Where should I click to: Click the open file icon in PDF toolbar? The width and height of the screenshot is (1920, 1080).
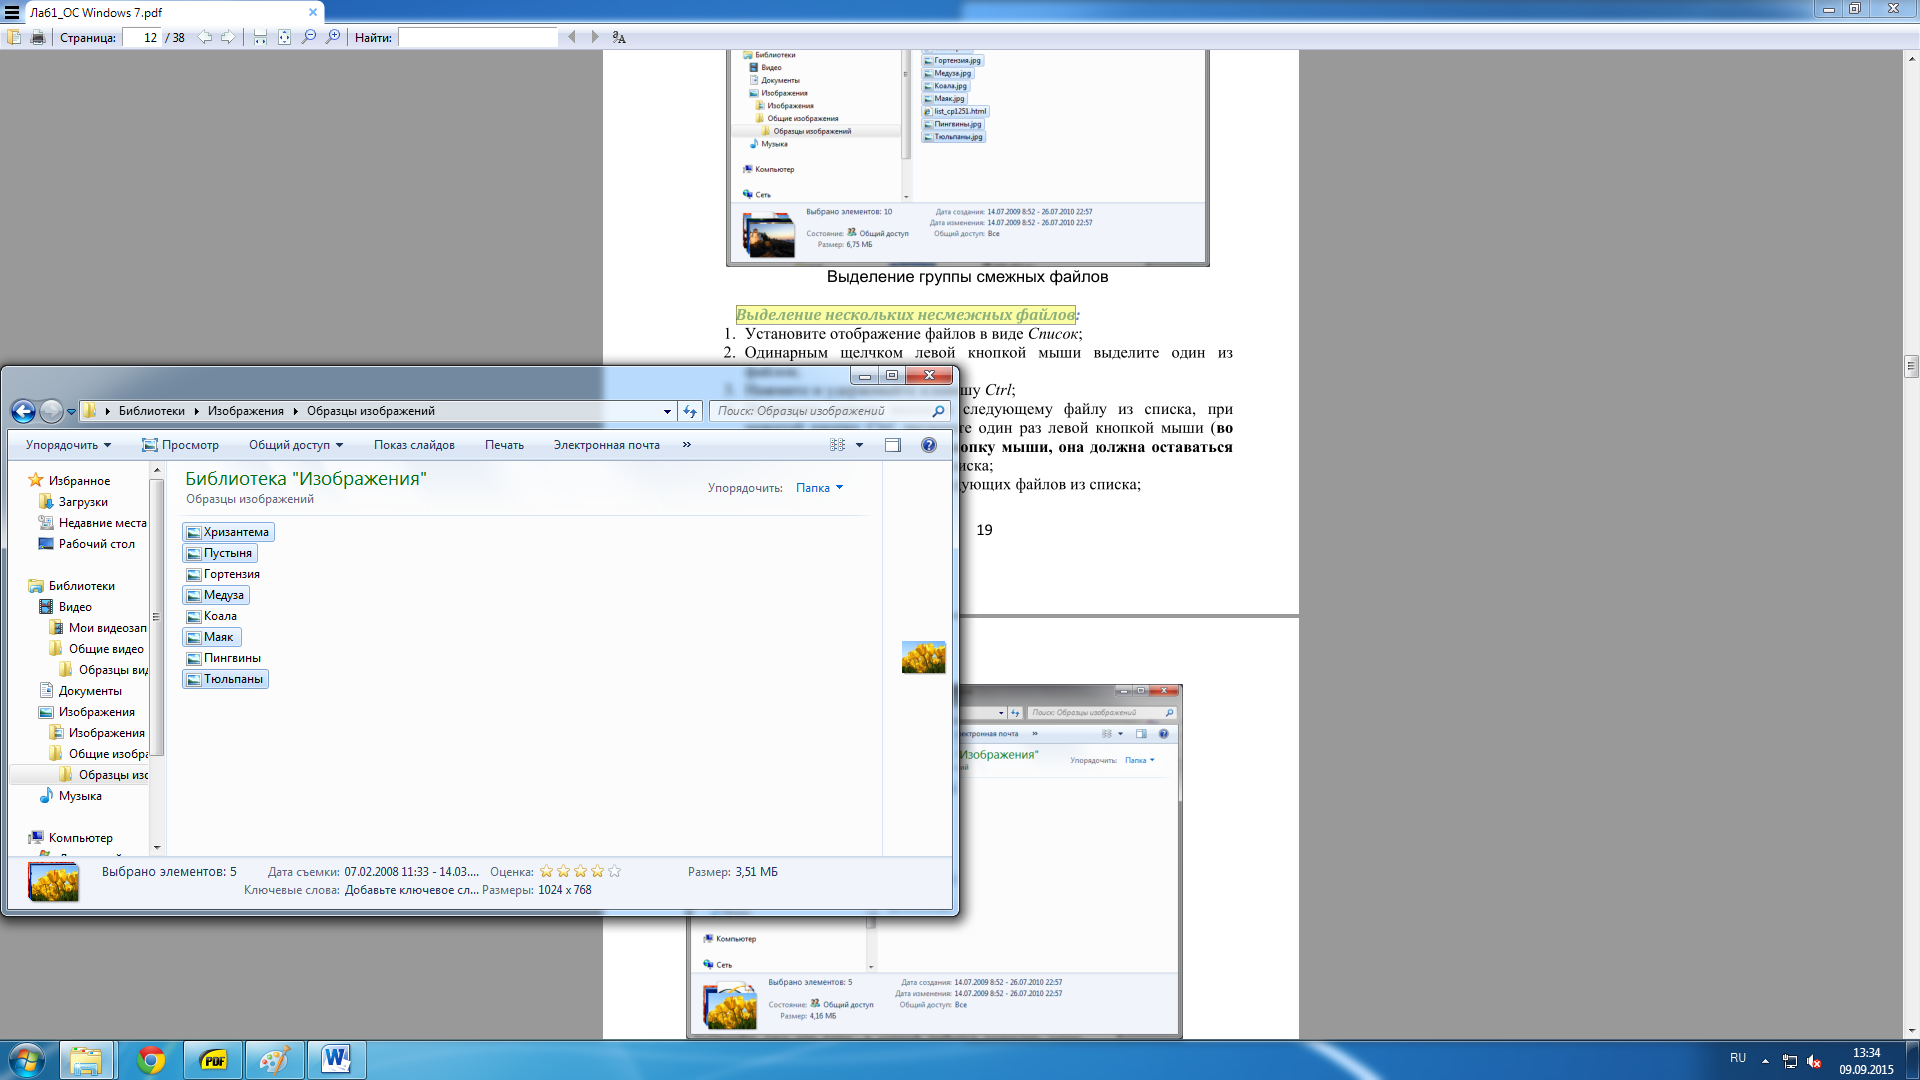pos(14,37)
